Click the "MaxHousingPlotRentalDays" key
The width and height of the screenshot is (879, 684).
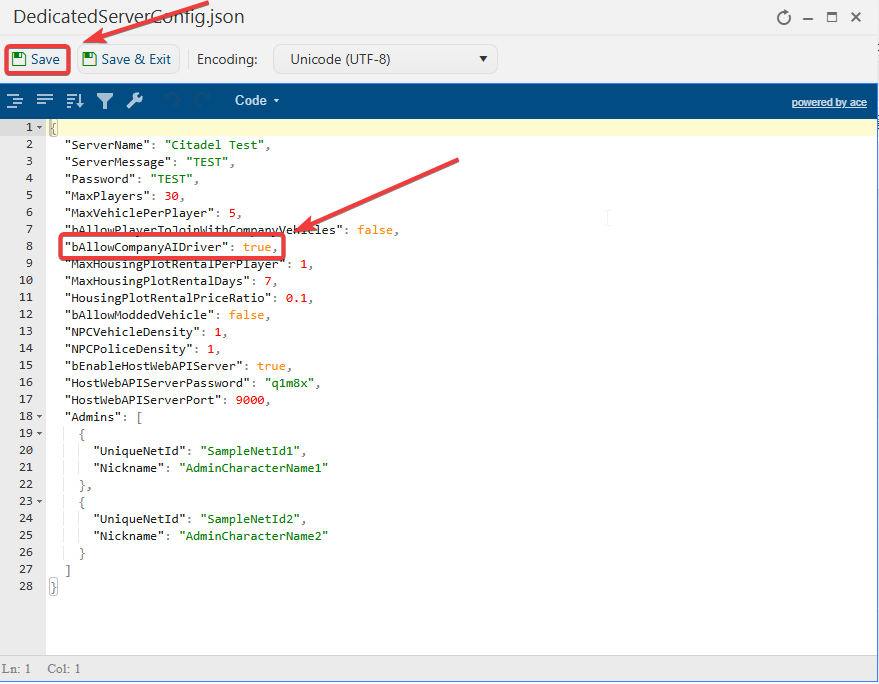pos(157,281)
